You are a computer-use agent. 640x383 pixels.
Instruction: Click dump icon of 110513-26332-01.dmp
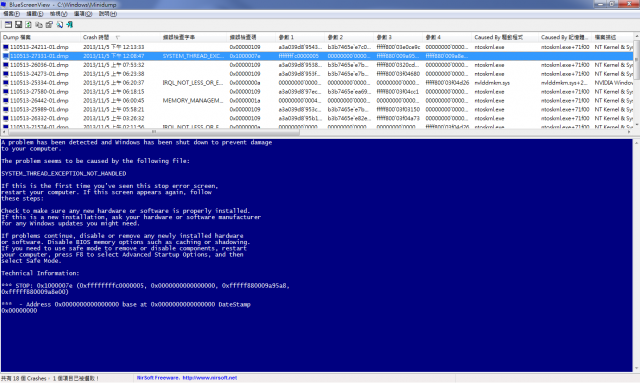tap(6, 118)
